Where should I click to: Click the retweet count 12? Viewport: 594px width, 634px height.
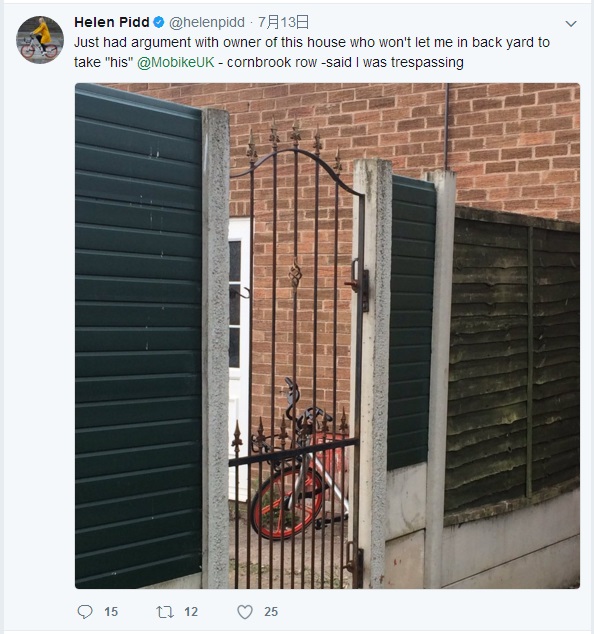click(x=191, y=612)
